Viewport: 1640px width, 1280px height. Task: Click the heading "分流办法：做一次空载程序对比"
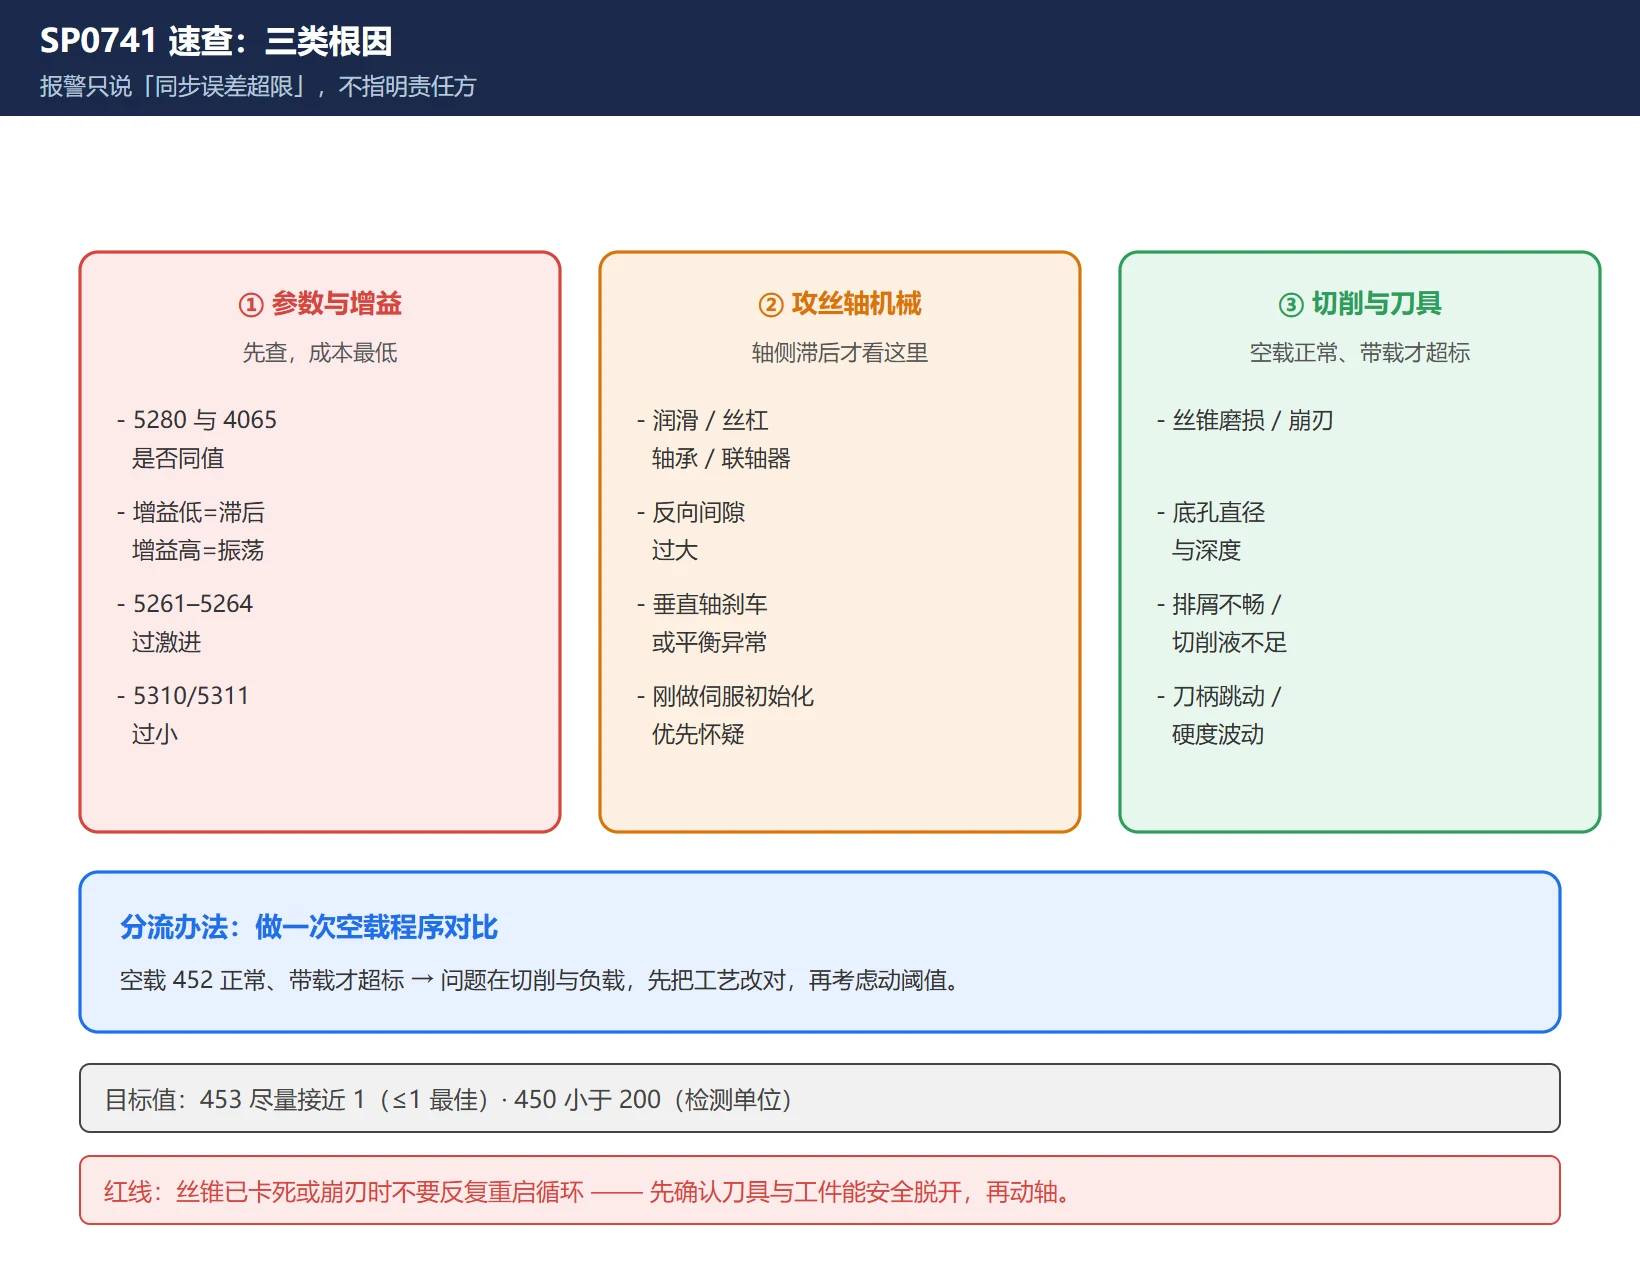point(309,927)
